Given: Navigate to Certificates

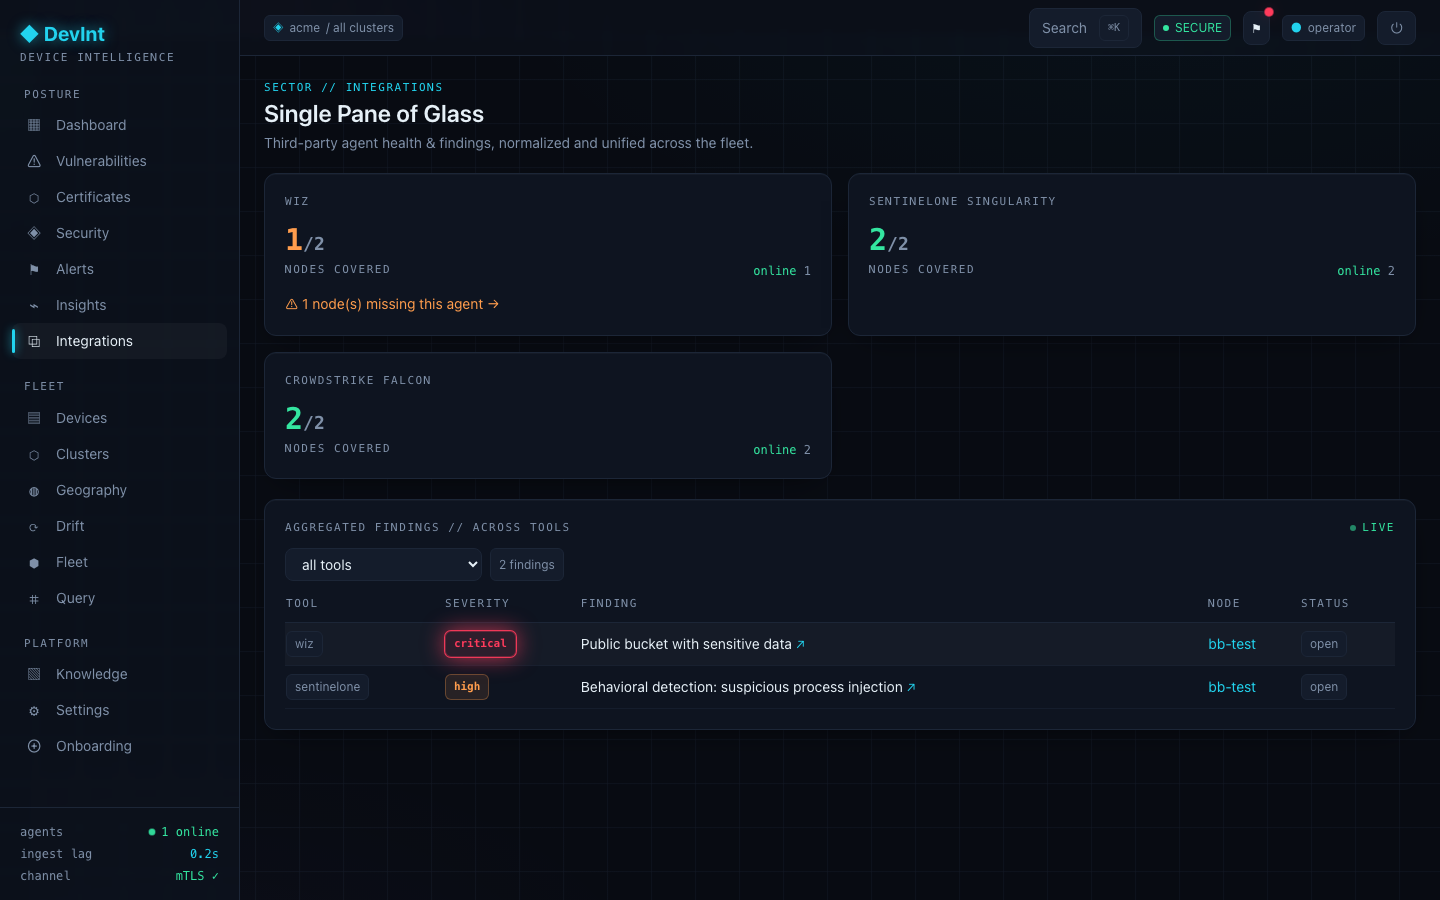Looking at the screenshot, I should tap(119, 197).
